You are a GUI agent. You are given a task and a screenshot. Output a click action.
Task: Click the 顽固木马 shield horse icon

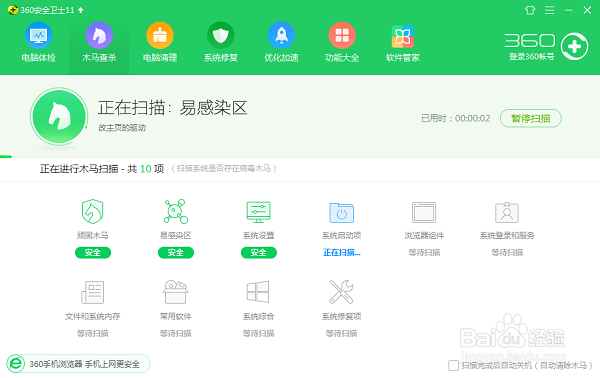(93, 212)
